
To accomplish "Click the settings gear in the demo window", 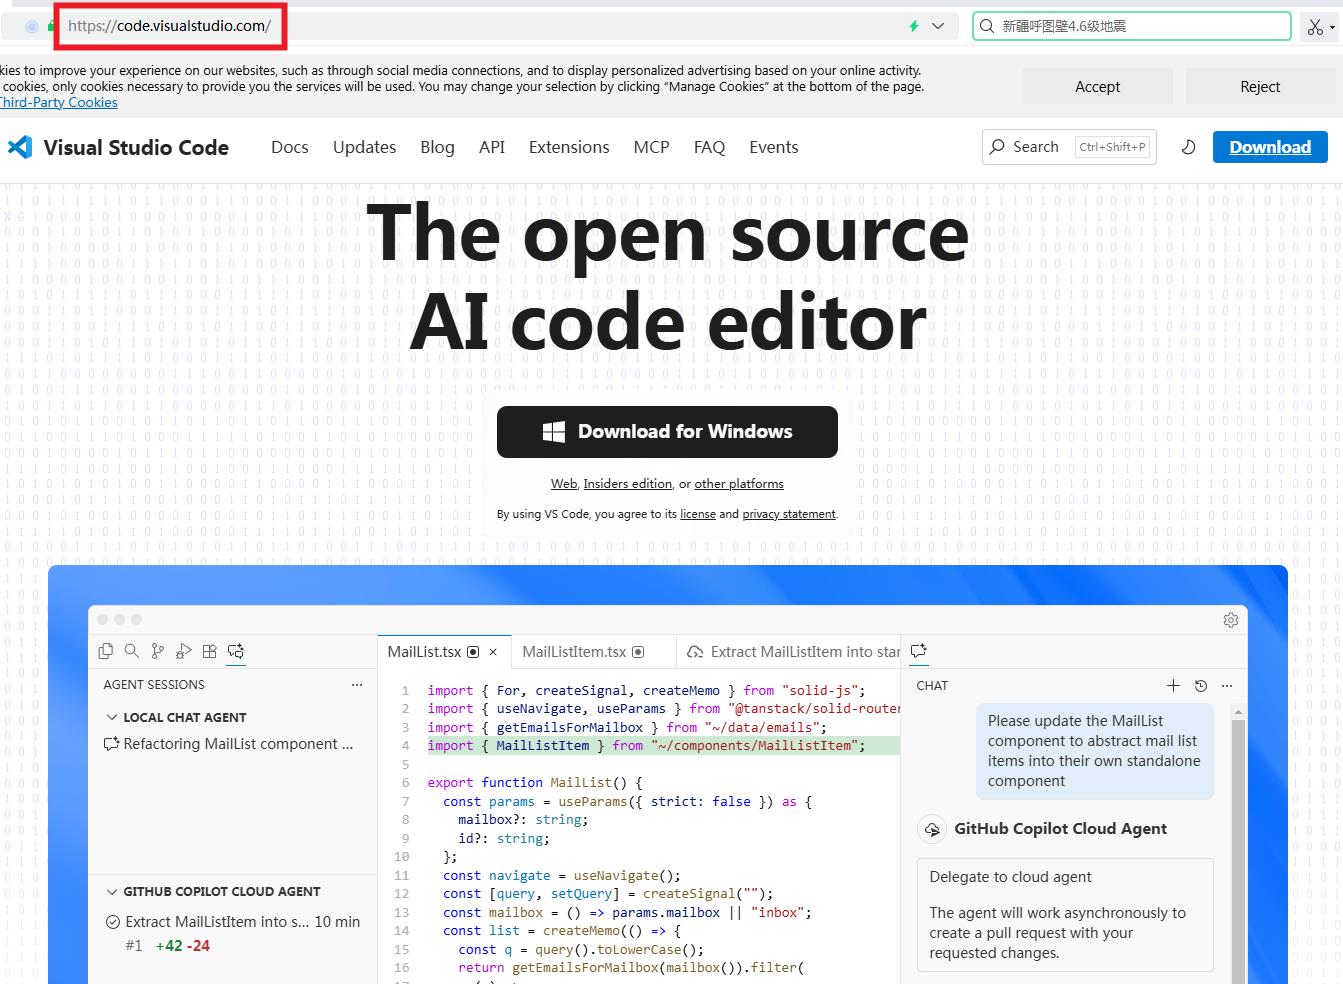I will point(1231,620).
